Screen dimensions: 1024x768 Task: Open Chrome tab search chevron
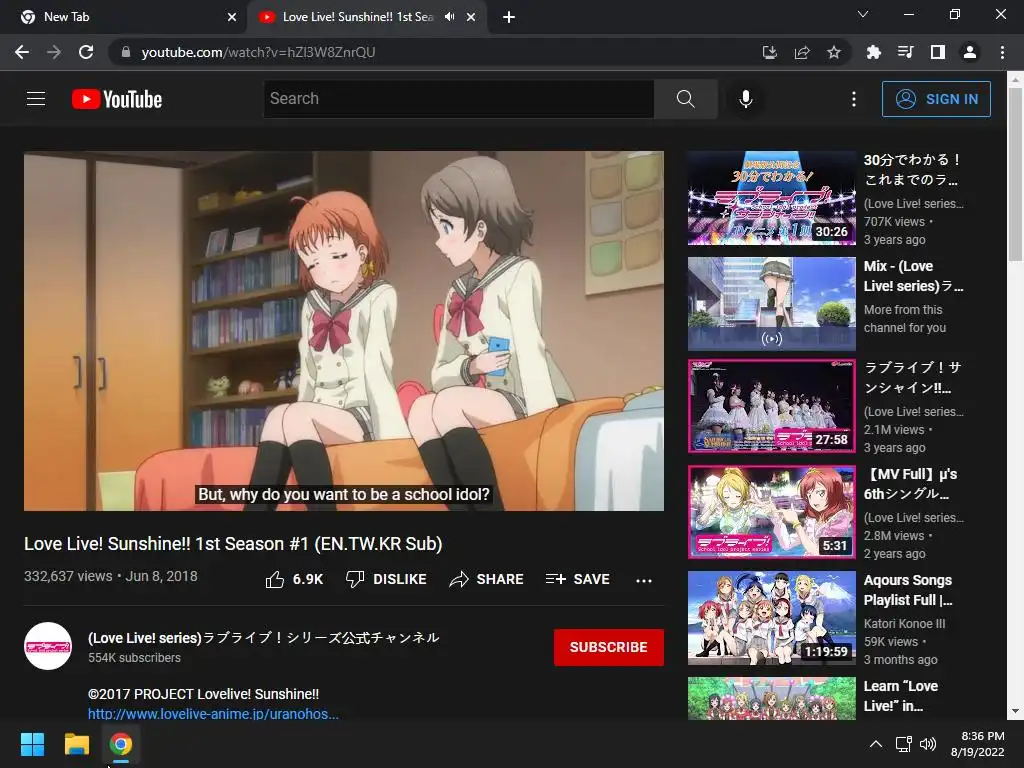coord(863,14)
